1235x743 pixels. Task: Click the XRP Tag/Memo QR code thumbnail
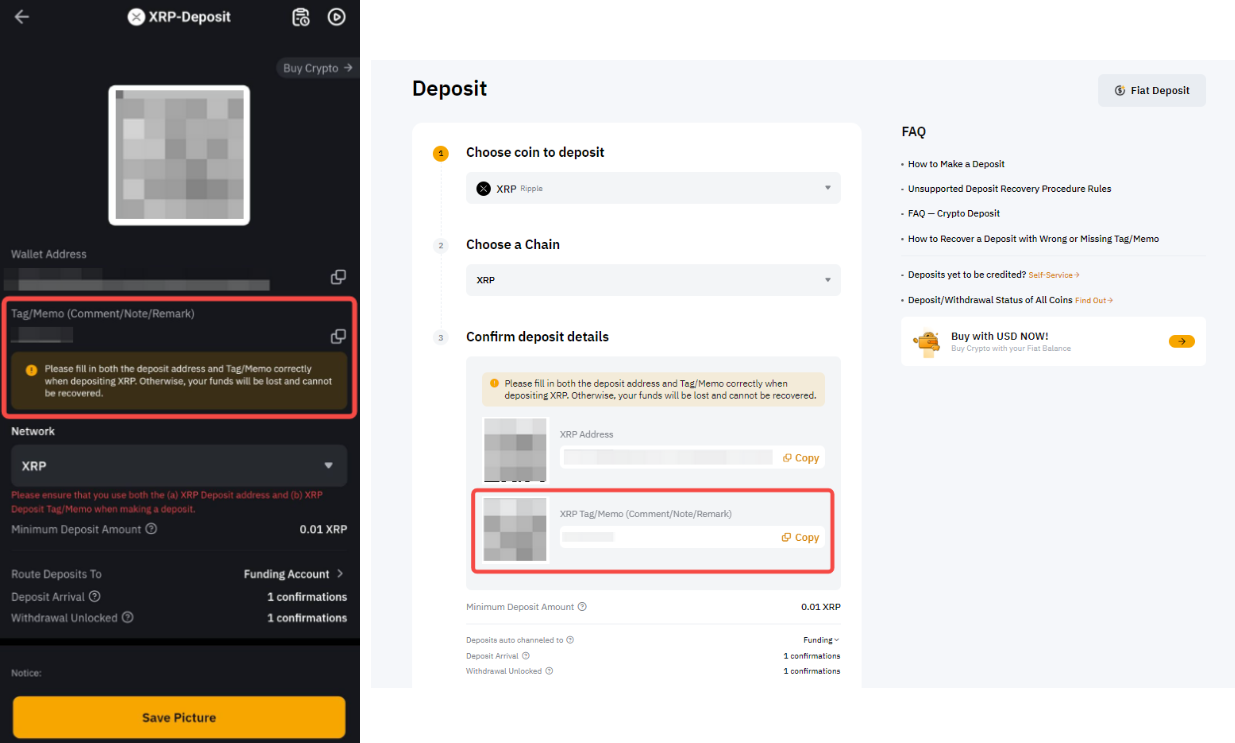(x=515, y=530)
